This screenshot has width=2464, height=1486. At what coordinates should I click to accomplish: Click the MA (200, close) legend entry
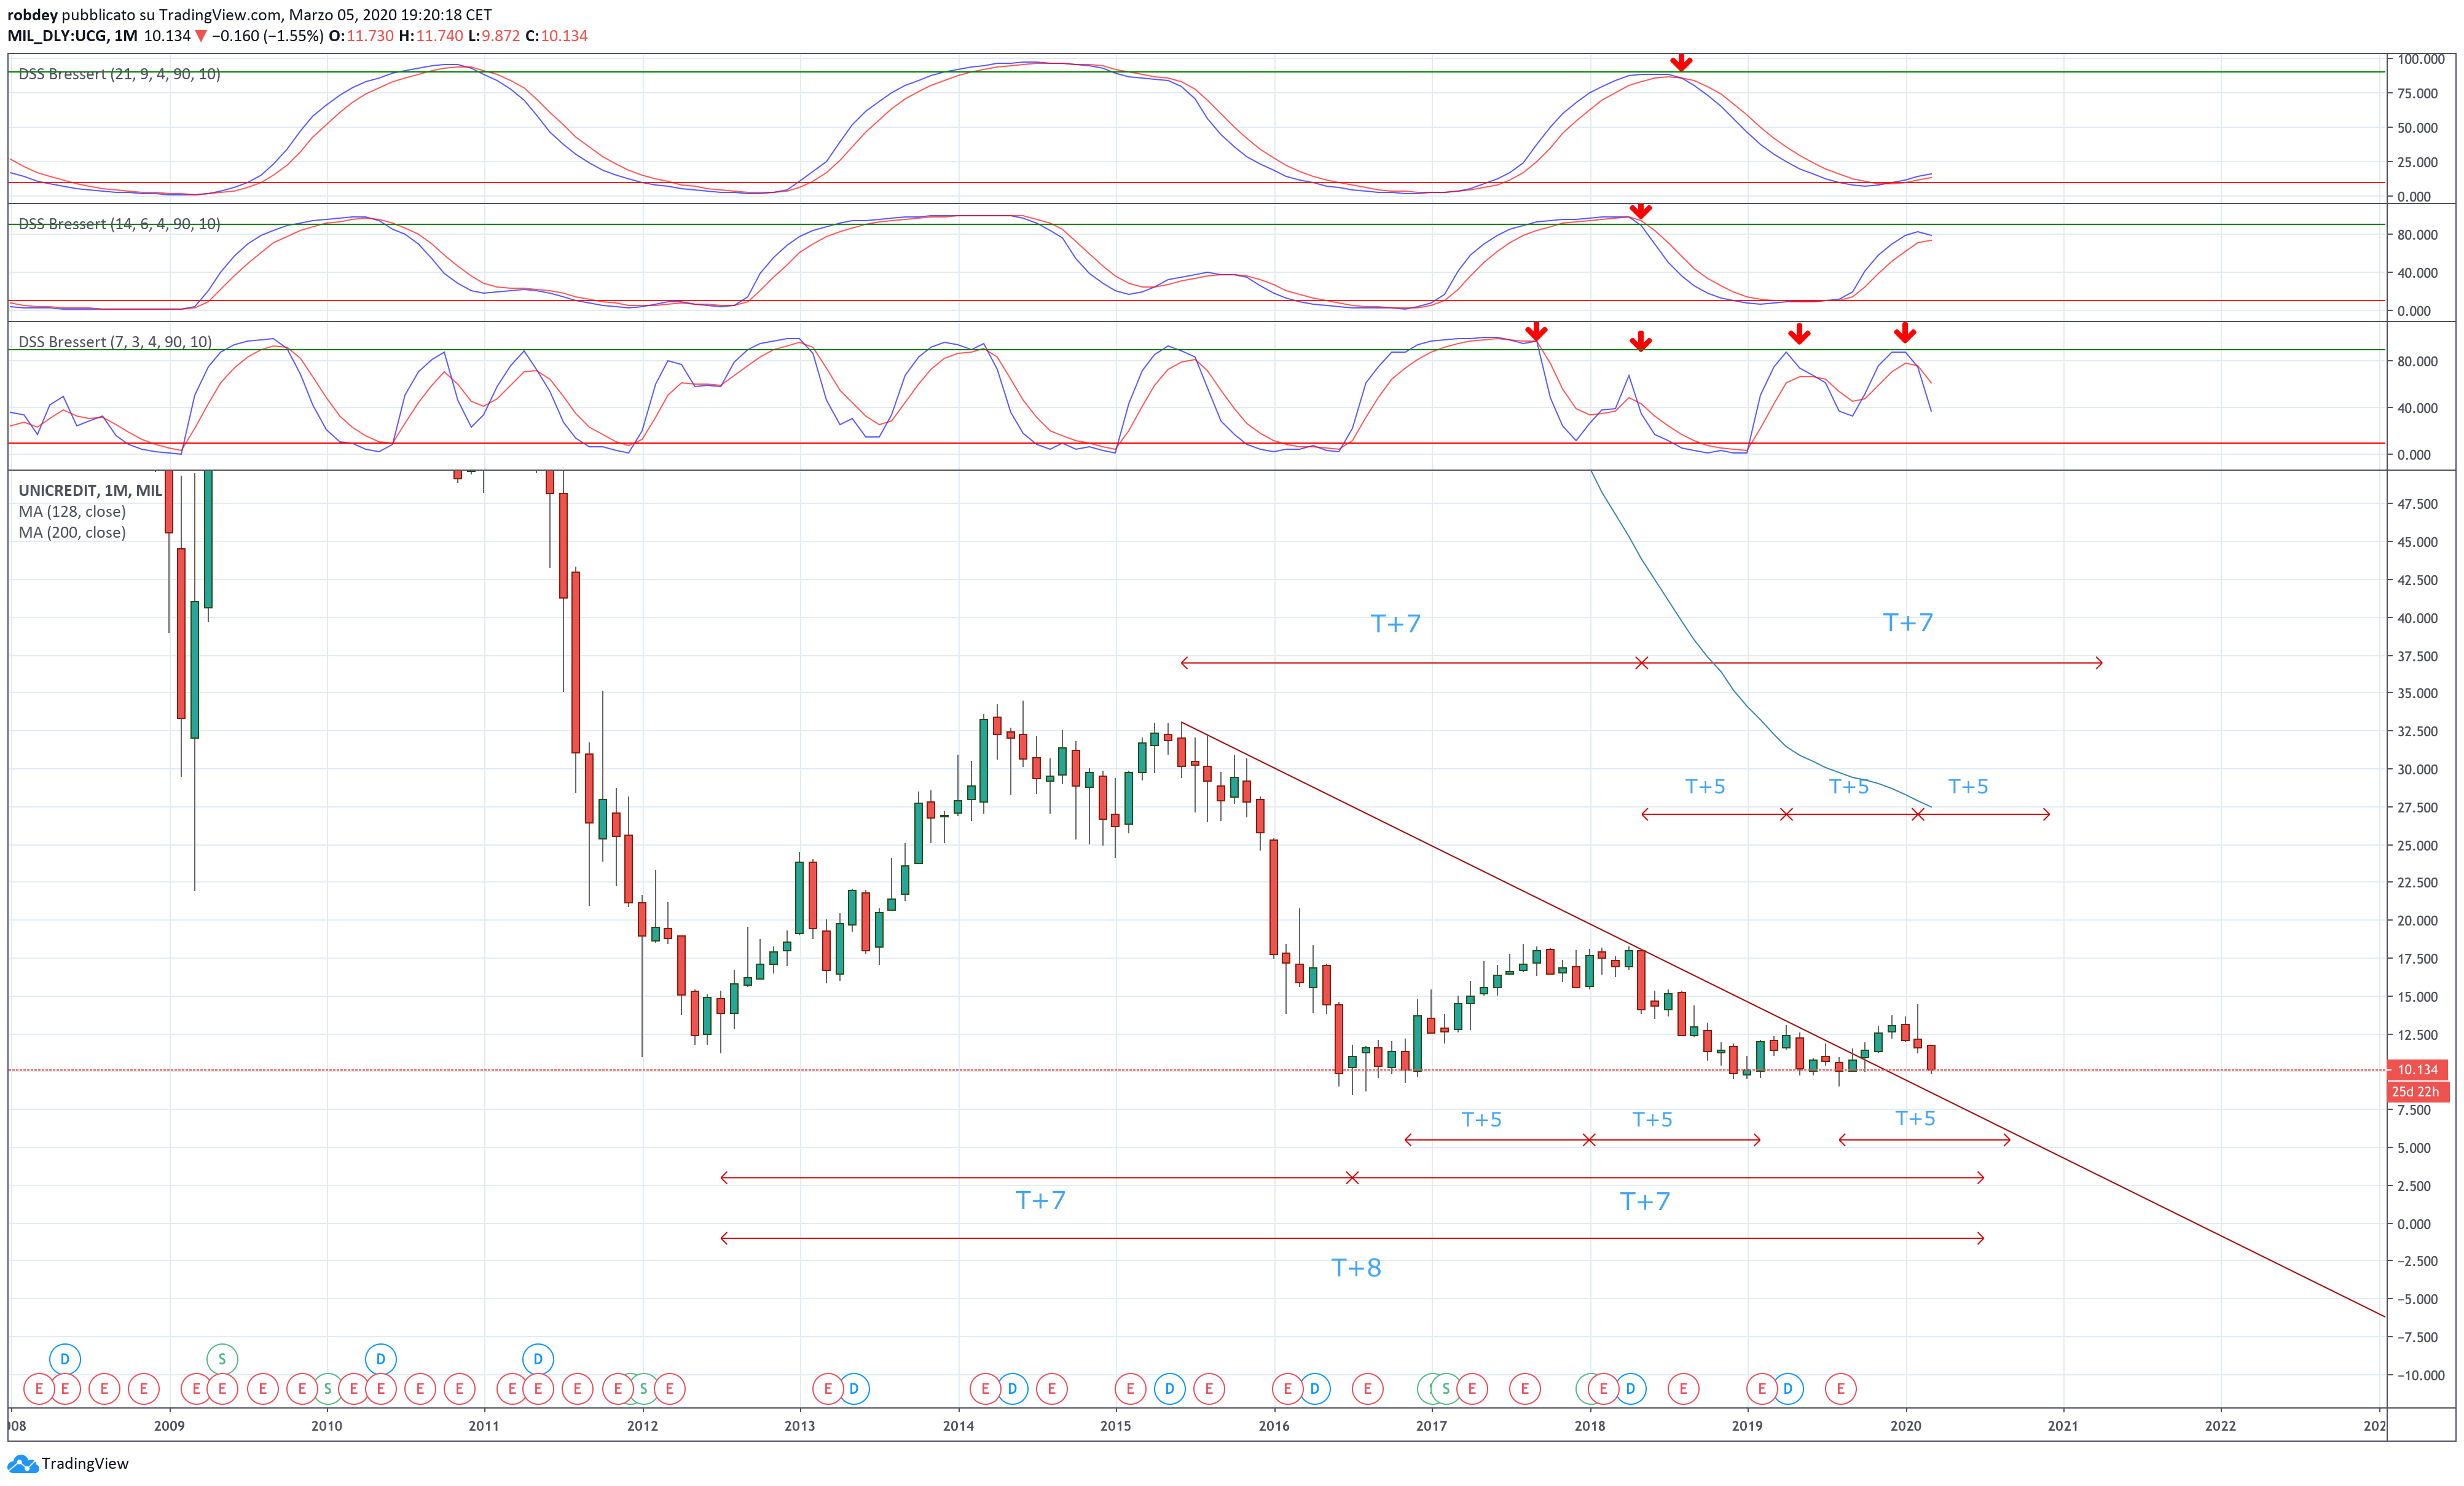pyautogui.click(x=72, y=533)
